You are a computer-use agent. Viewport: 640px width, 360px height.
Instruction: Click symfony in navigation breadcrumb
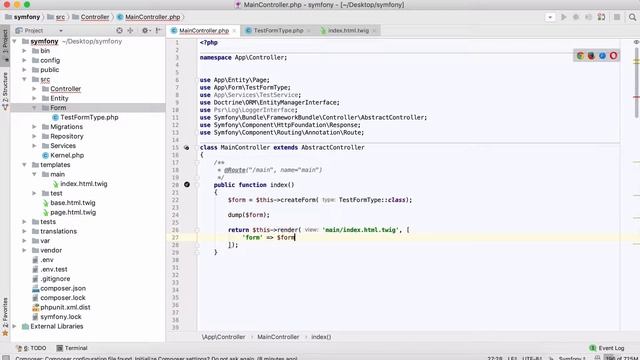(23, 17)
